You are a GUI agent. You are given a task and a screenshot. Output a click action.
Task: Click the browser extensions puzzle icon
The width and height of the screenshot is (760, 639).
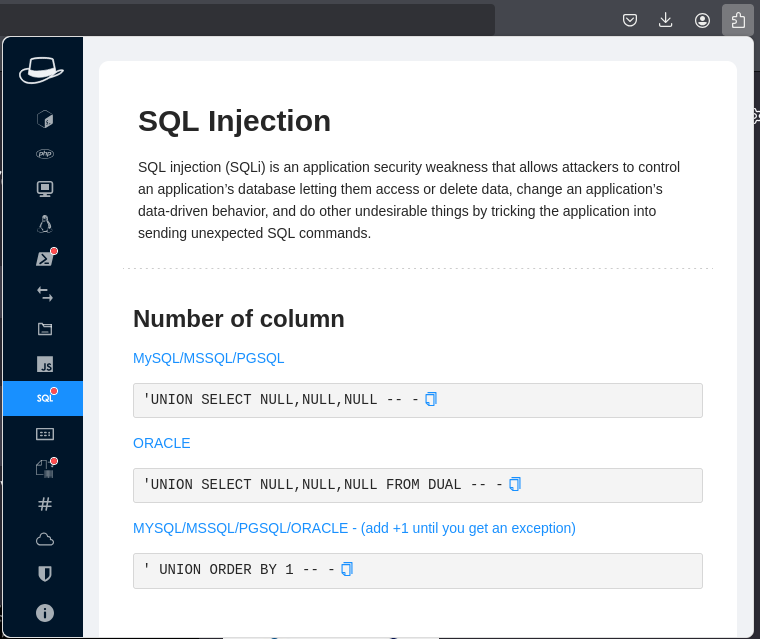tap(738, 20)
